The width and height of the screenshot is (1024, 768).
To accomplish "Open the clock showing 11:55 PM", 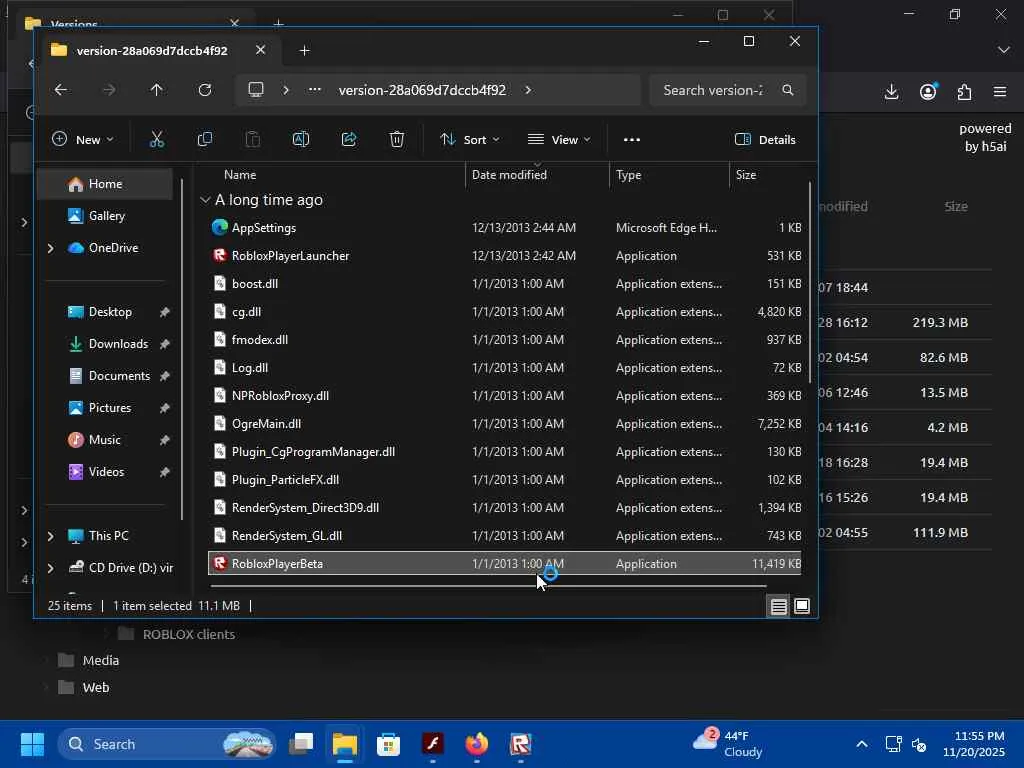I will click(x=974, y=744).
